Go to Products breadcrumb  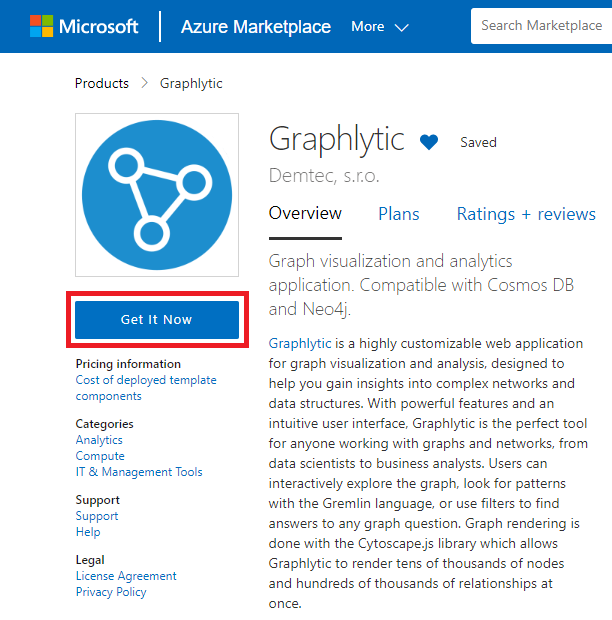click(x=102, y=83)
